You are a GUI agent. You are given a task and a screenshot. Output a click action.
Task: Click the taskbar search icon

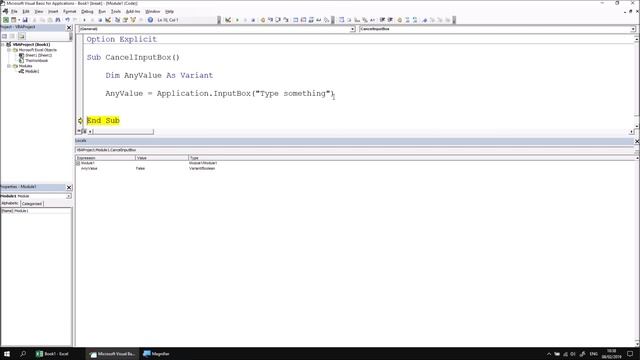click(23, 354)
